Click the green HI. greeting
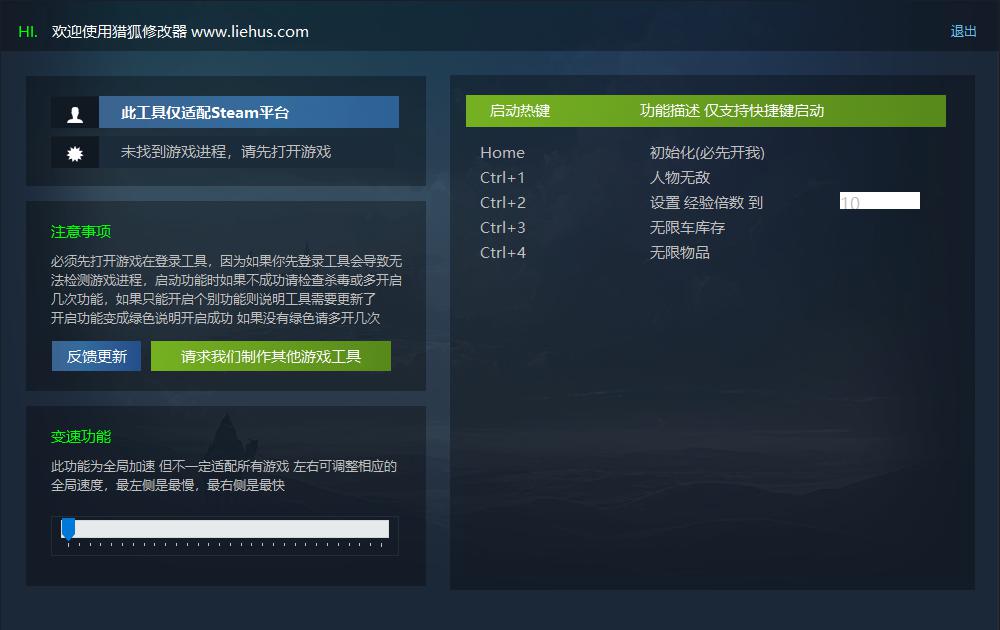Screen dimensions: 1000x630 27,32
